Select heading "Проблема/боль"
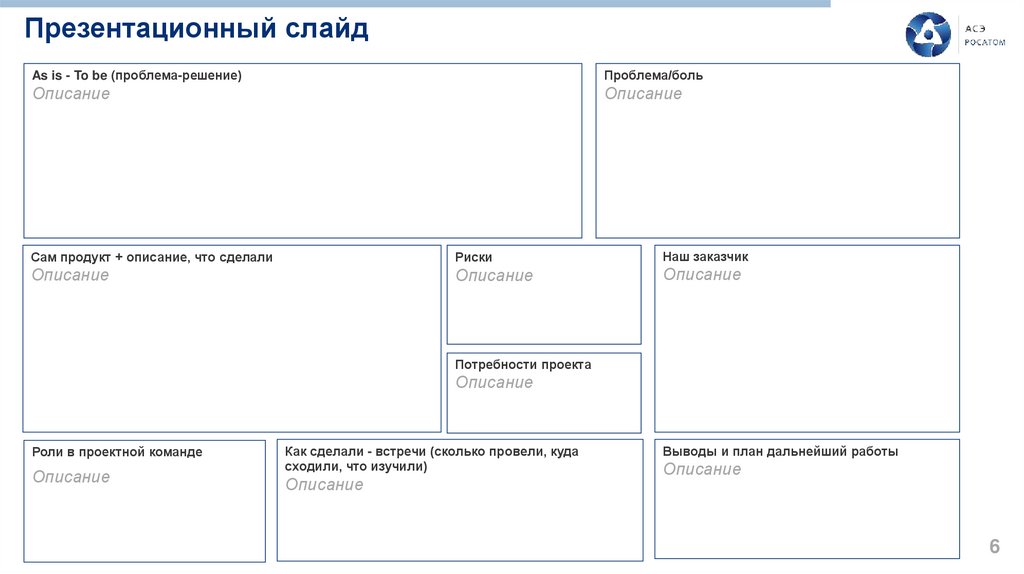The width and height of the screenshot is (1024, 574). (653, 75)
